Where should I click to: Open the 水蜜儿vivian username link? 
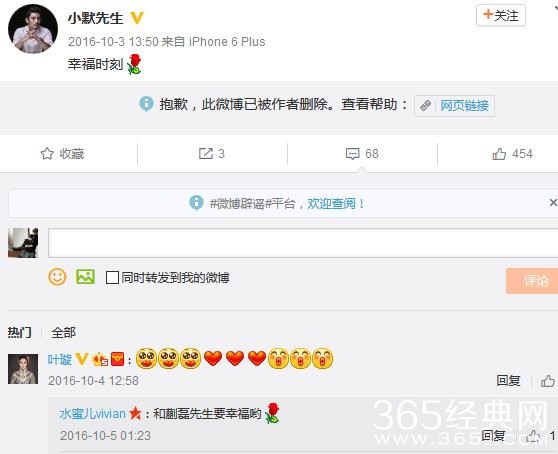pos(92,414)
